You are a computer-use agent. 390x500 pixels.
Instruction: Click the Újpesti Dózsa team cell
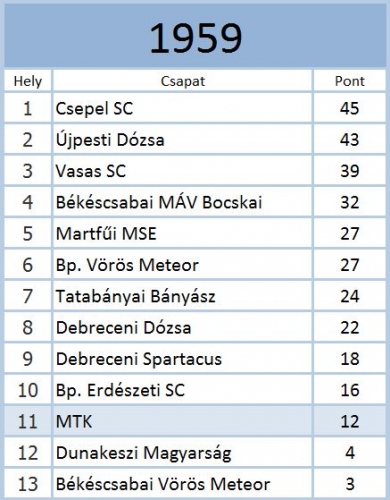(182, 139)
